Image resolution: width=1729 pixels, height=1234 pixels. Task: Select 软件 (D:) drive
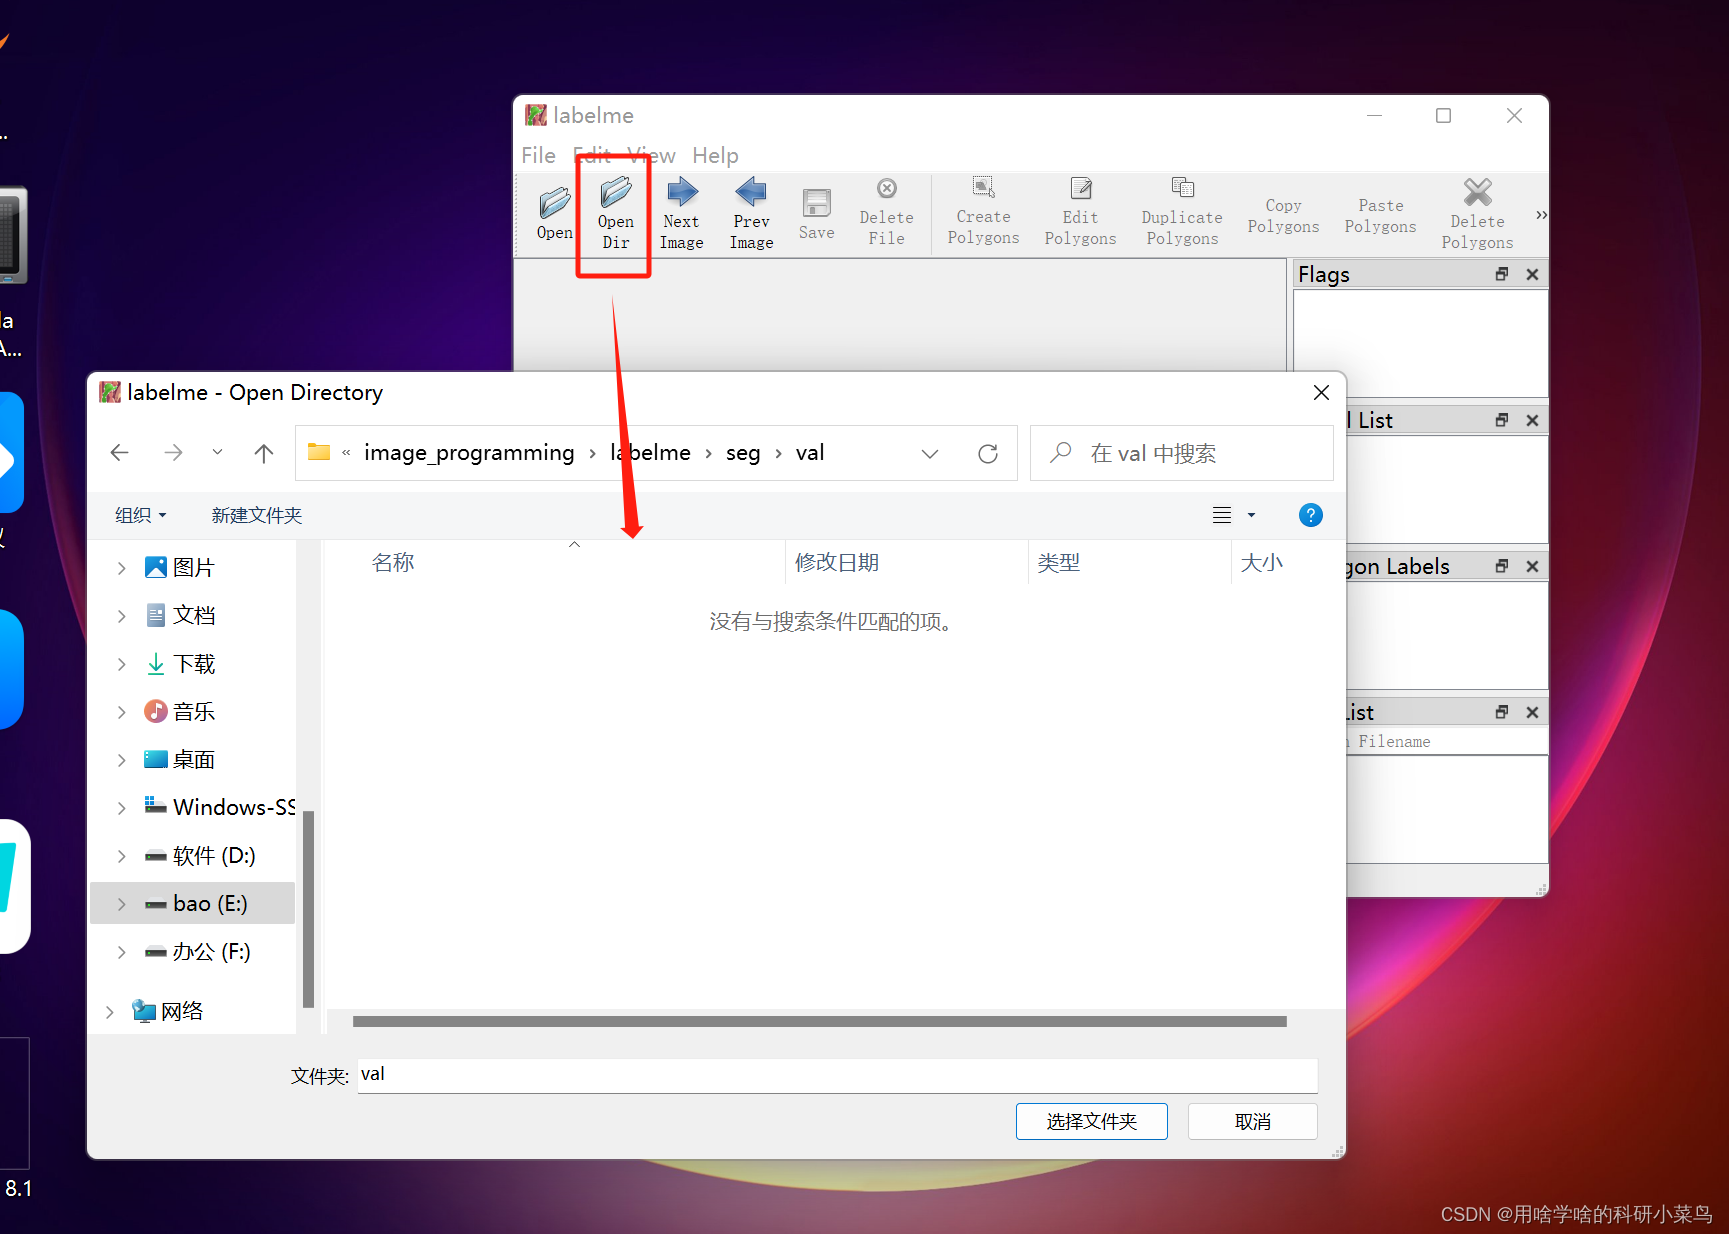213,856
